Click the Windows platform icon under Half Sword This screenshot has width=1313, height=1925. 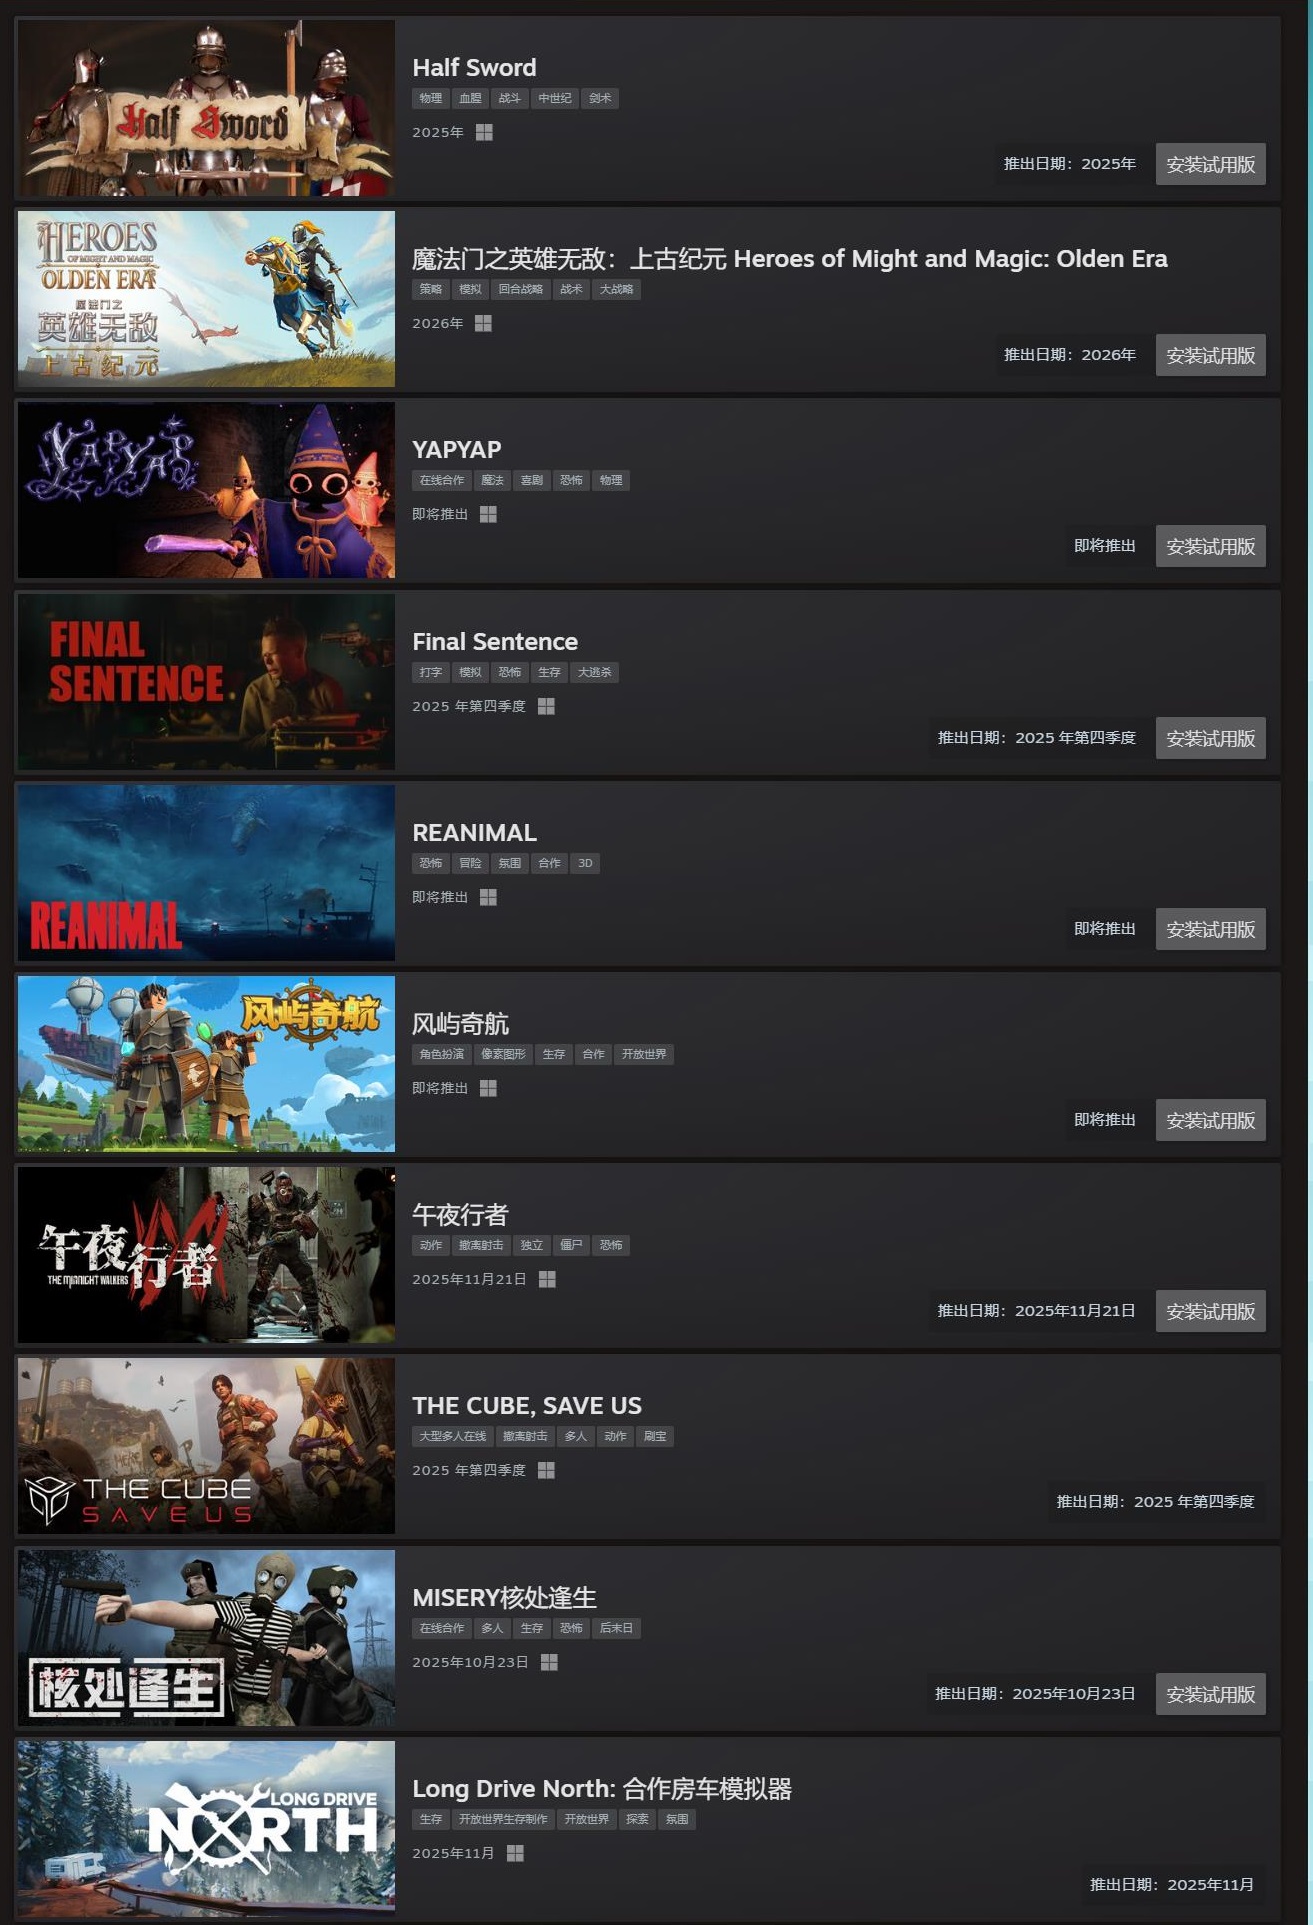click(x=484, y=132)
